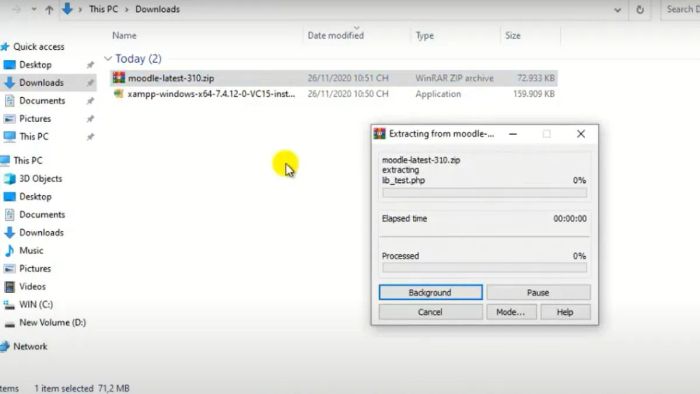Image resolution: width=700 pixels, height=394 pixels.
Task: Select This PC root in navigation pane
Action: pyautogui.click(x=28, y=160)
